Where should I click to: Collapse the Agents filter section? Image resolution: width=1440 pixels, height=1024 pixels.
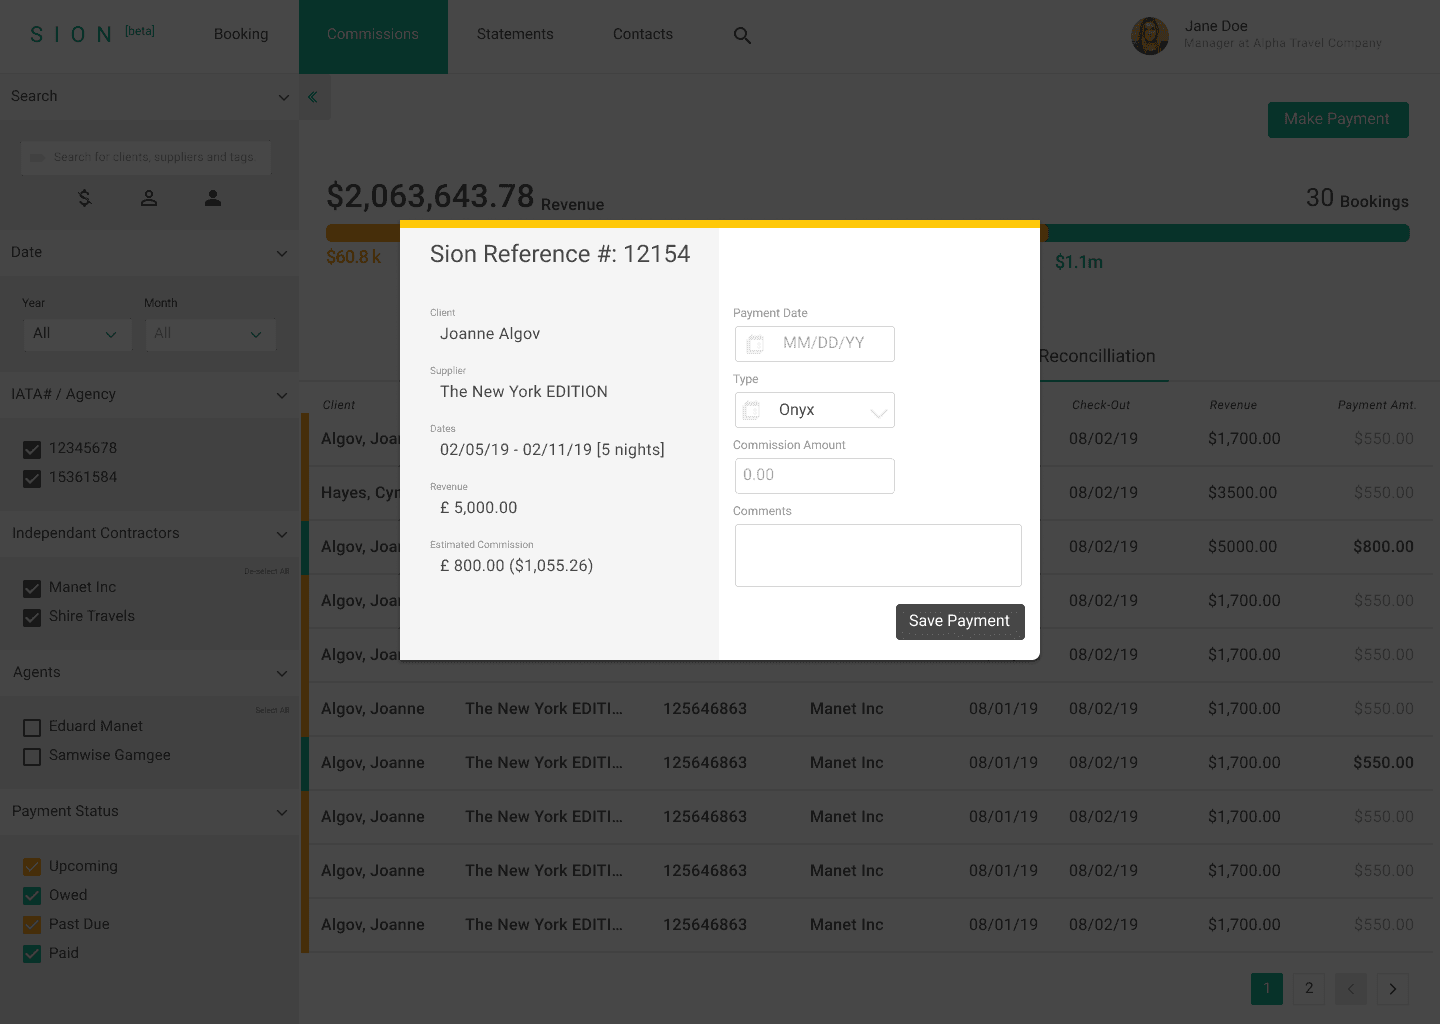(x=281, y=673)
